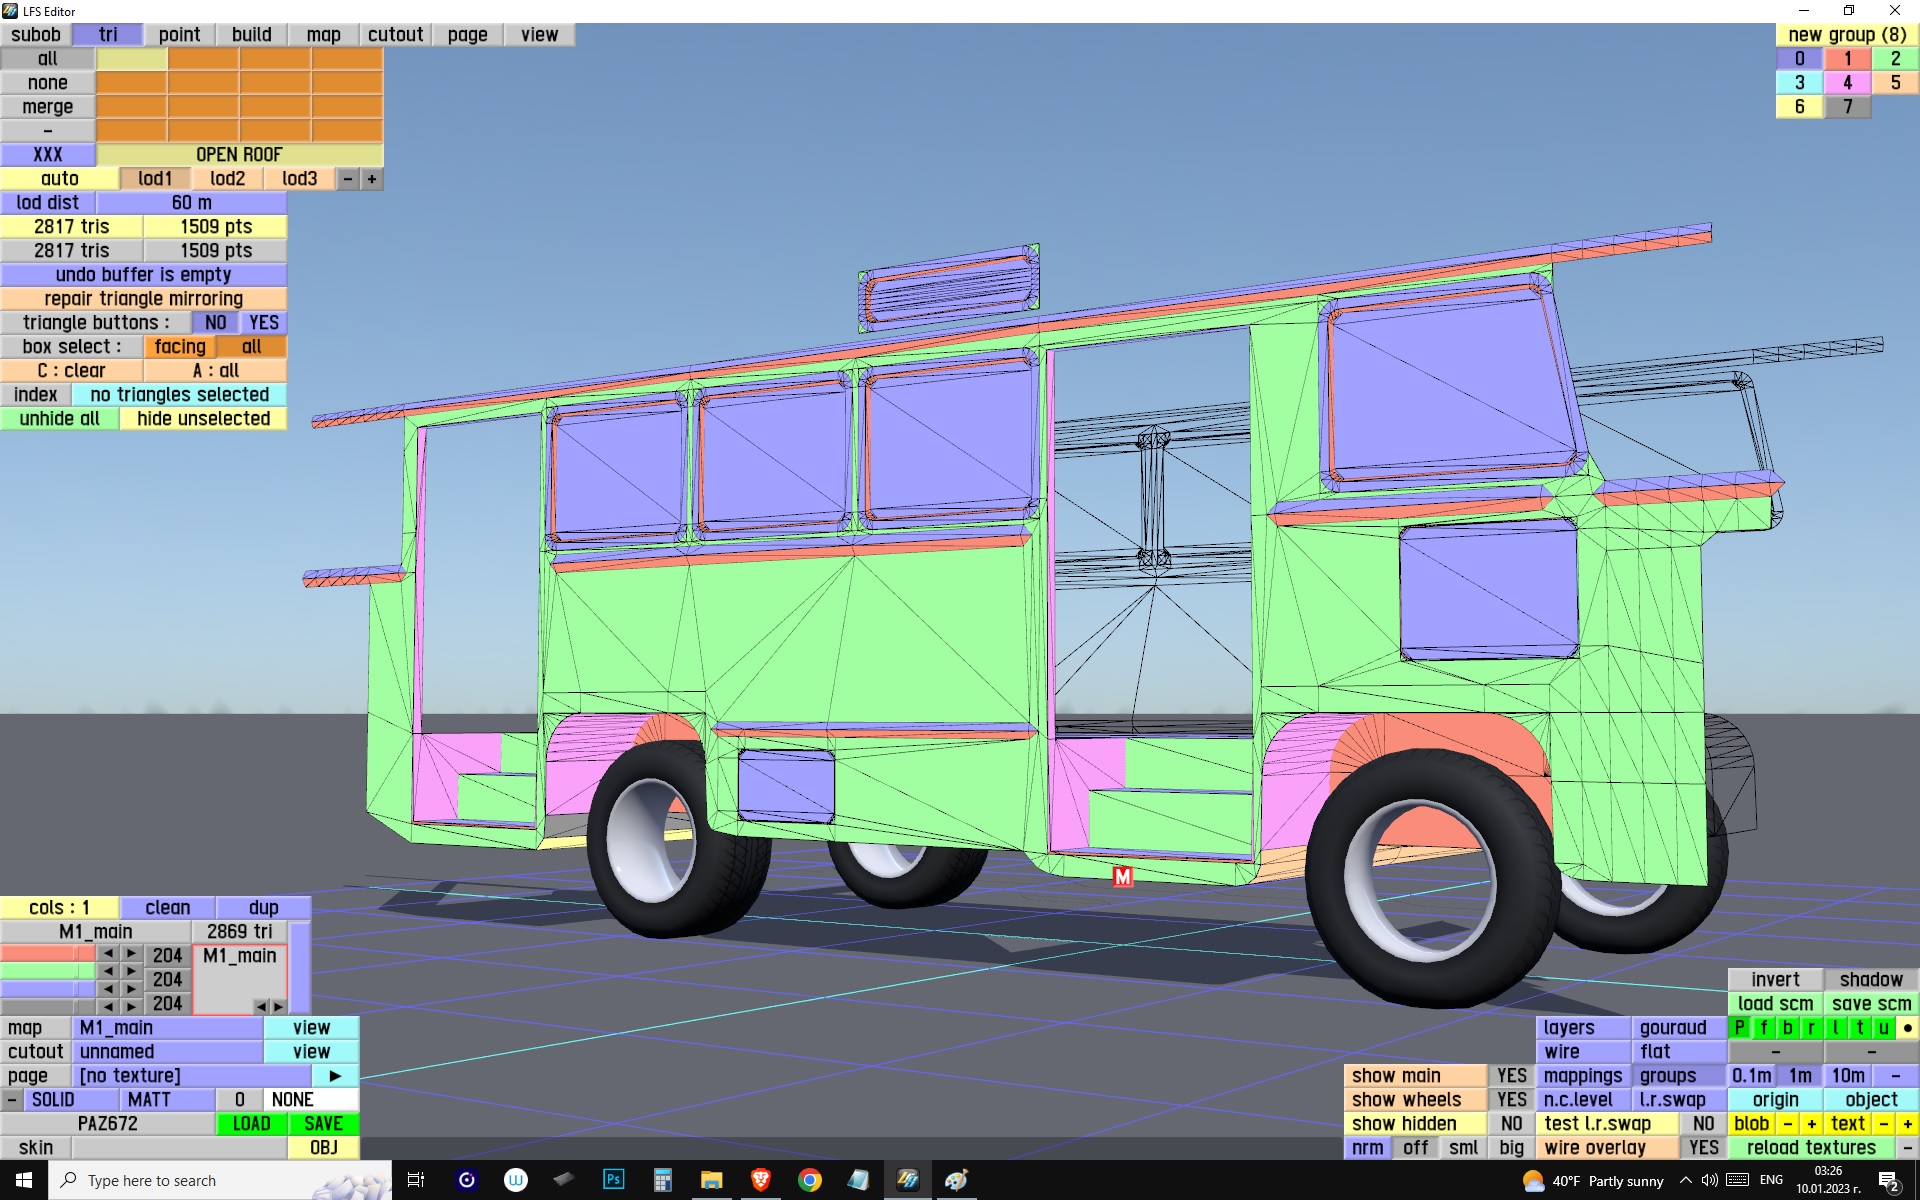Click the red color channel slider

(48, 954)
